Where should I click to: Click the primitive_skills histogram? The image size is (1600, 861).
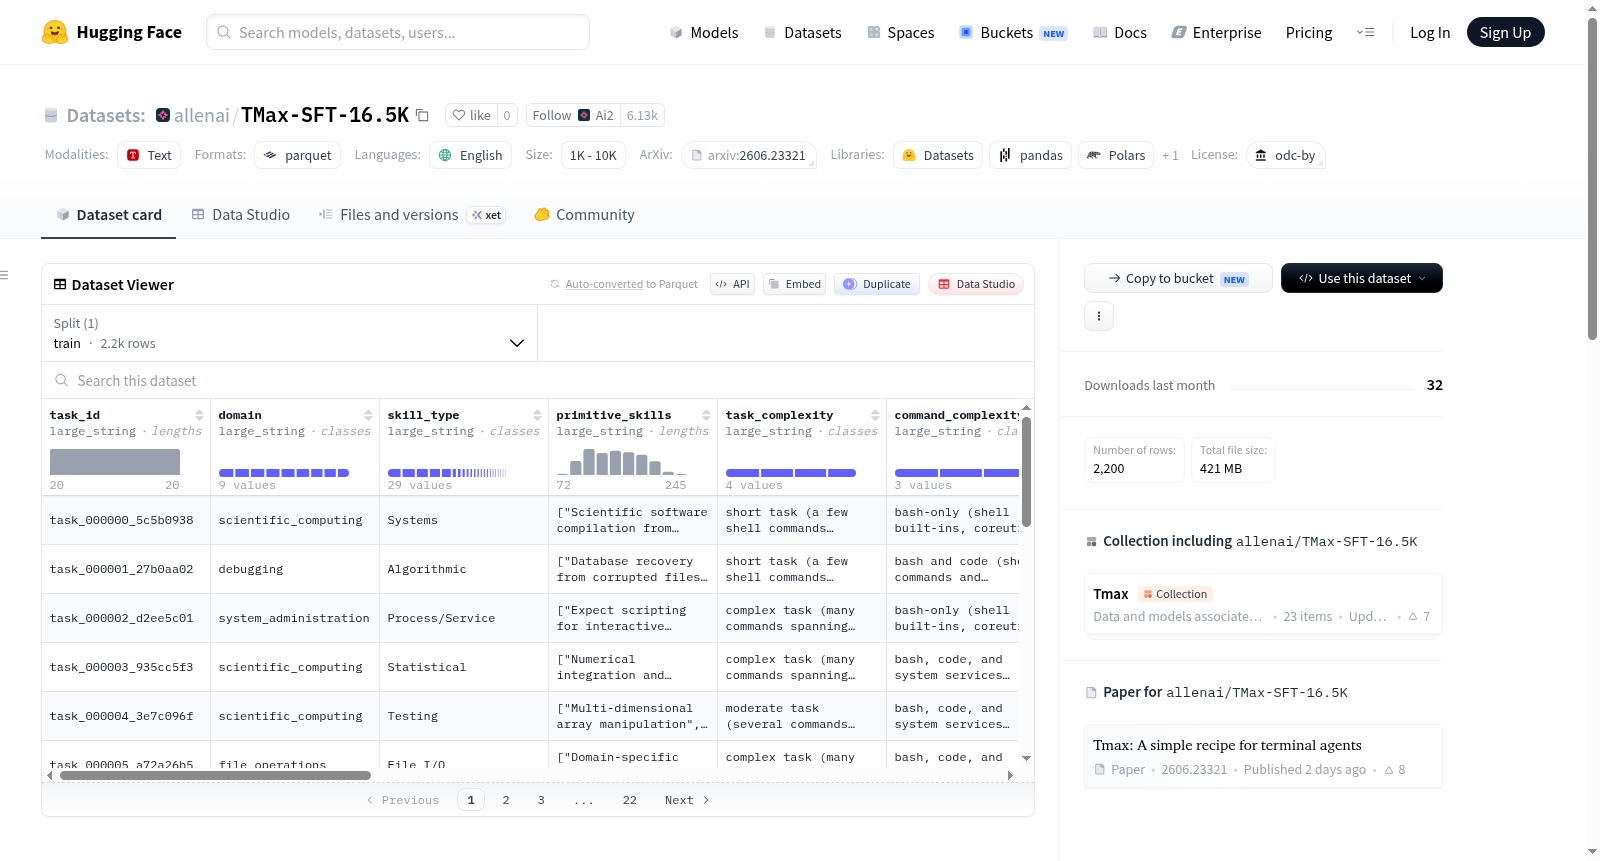click(x=622, y=461)
